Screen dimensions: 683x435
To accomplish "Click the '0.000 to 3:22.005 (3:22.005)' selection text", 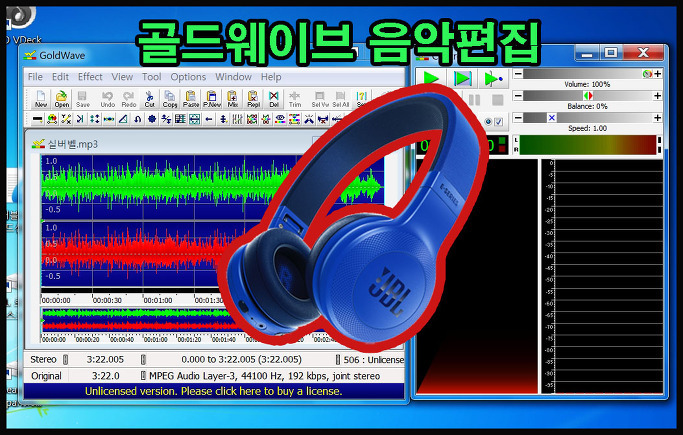I will [241, 360].
